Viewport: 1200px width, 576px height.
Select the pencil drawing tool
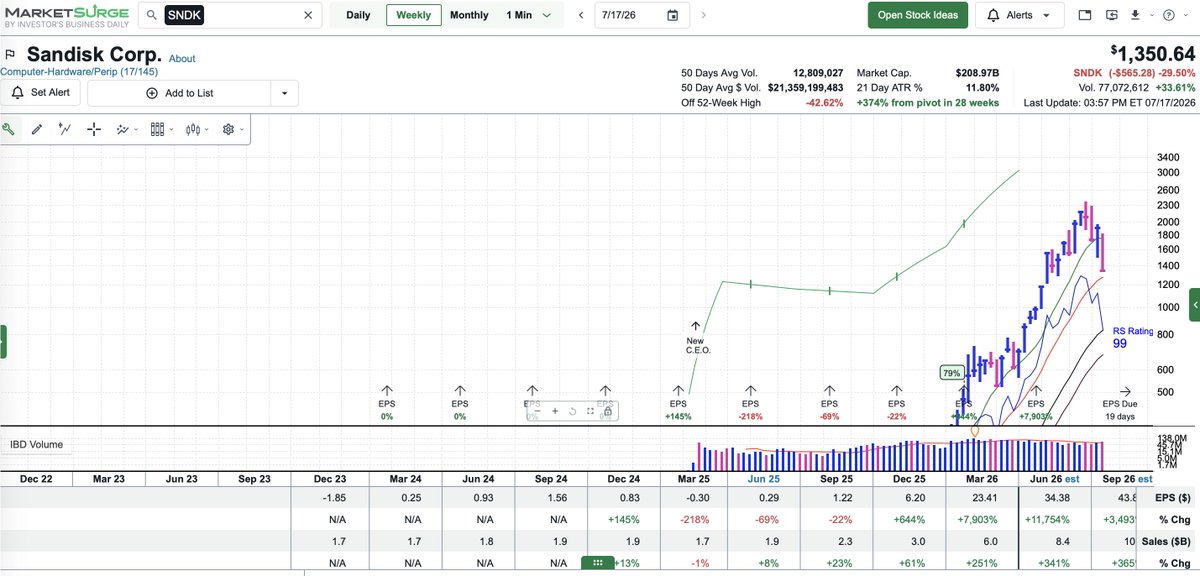click(37, 129)
